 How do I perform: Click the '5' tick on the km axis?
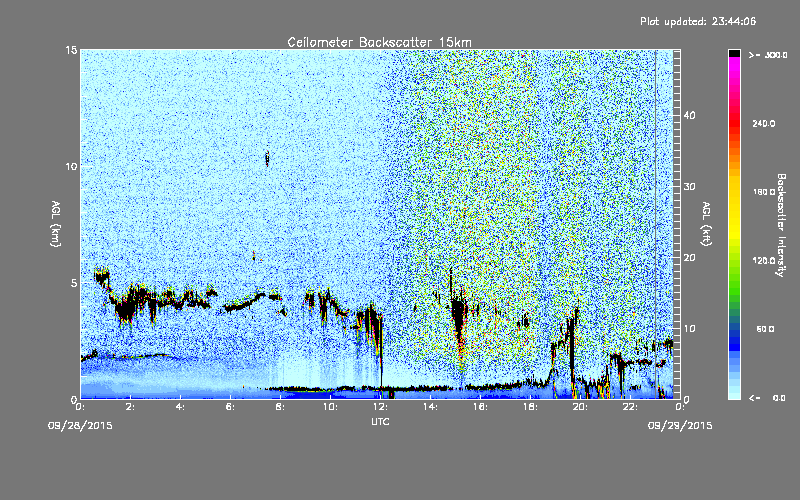[x=74, y=283]
